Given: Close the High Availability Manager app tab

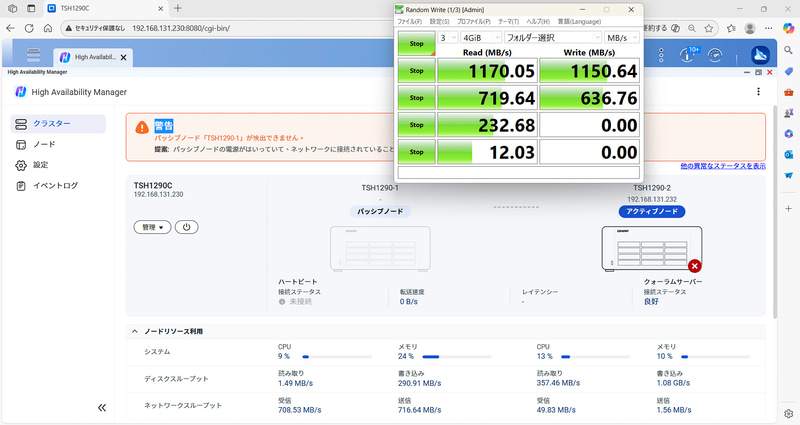Looking at the screenshot, I should coord(123,58).
